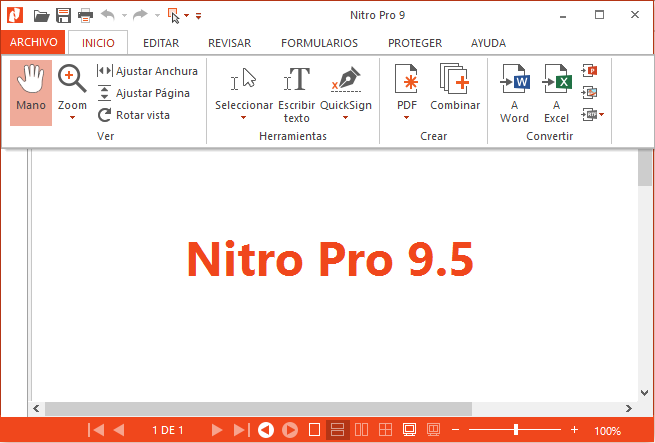Switch to the PROTEGER tab
The width and height of the screenshot is (655, 443).
coord(415,43)
